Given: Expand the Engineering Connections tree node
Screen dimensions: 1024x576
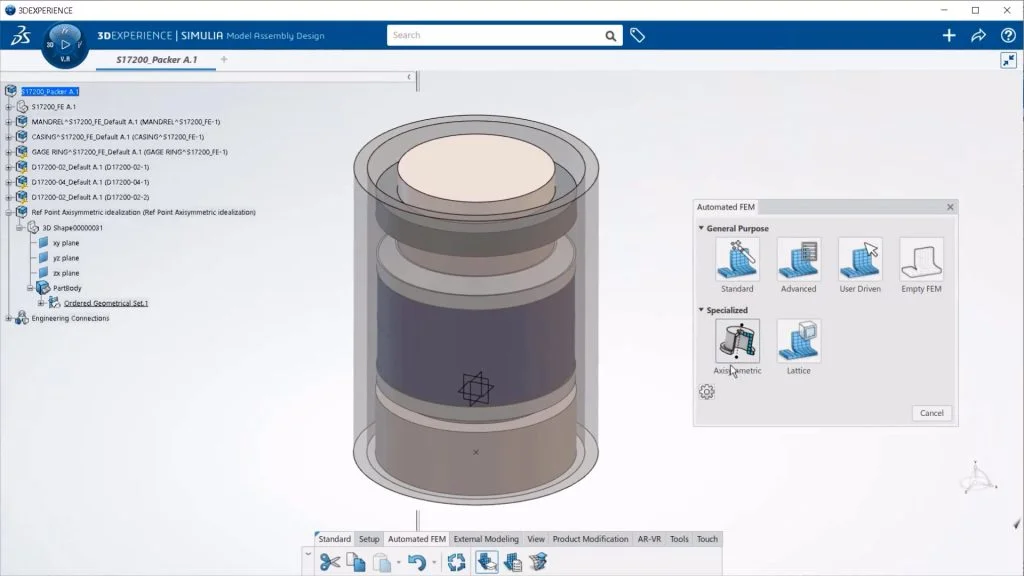Looking at the screenshot, I should 8,318.
